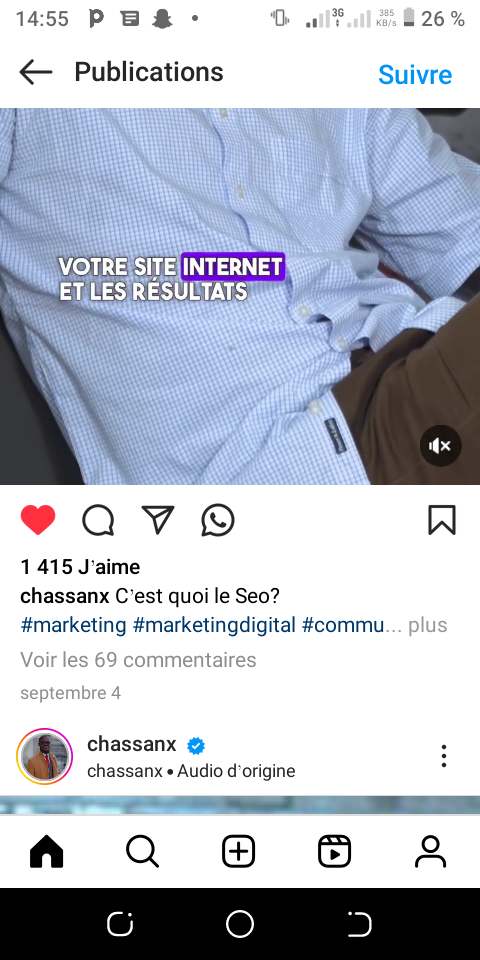Tap the back arrow next to Publications
480x960 pixels.
pos(36,73)
